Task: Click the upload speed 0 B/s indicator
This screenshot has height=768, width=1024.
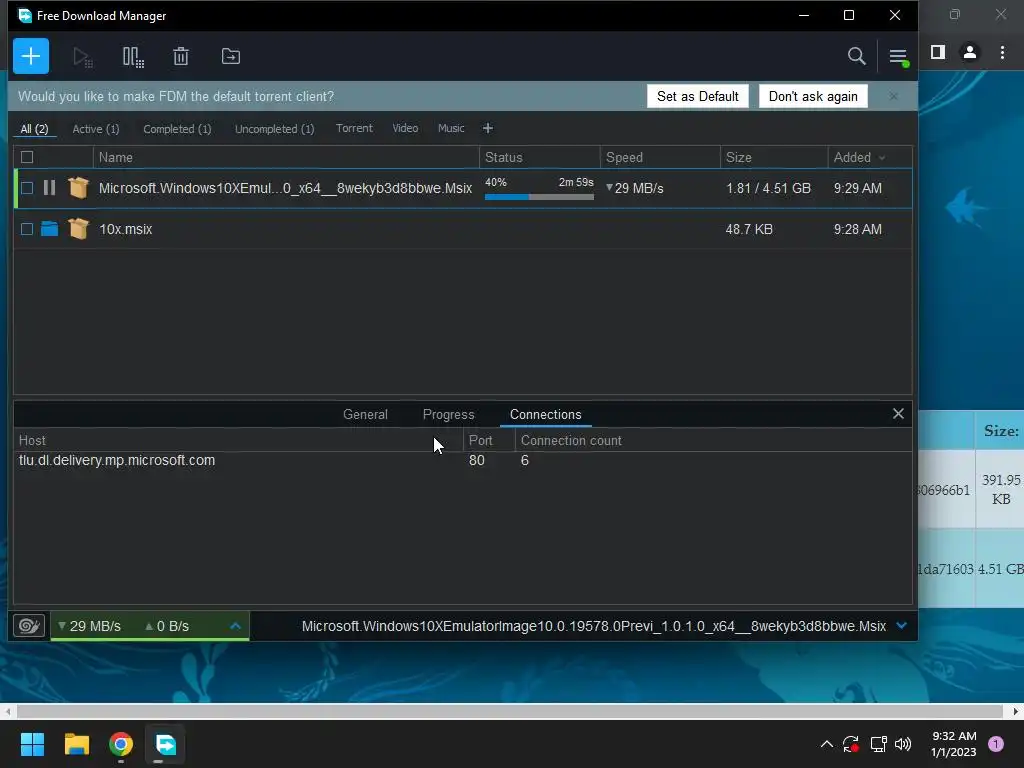Action: click(167, 626)
